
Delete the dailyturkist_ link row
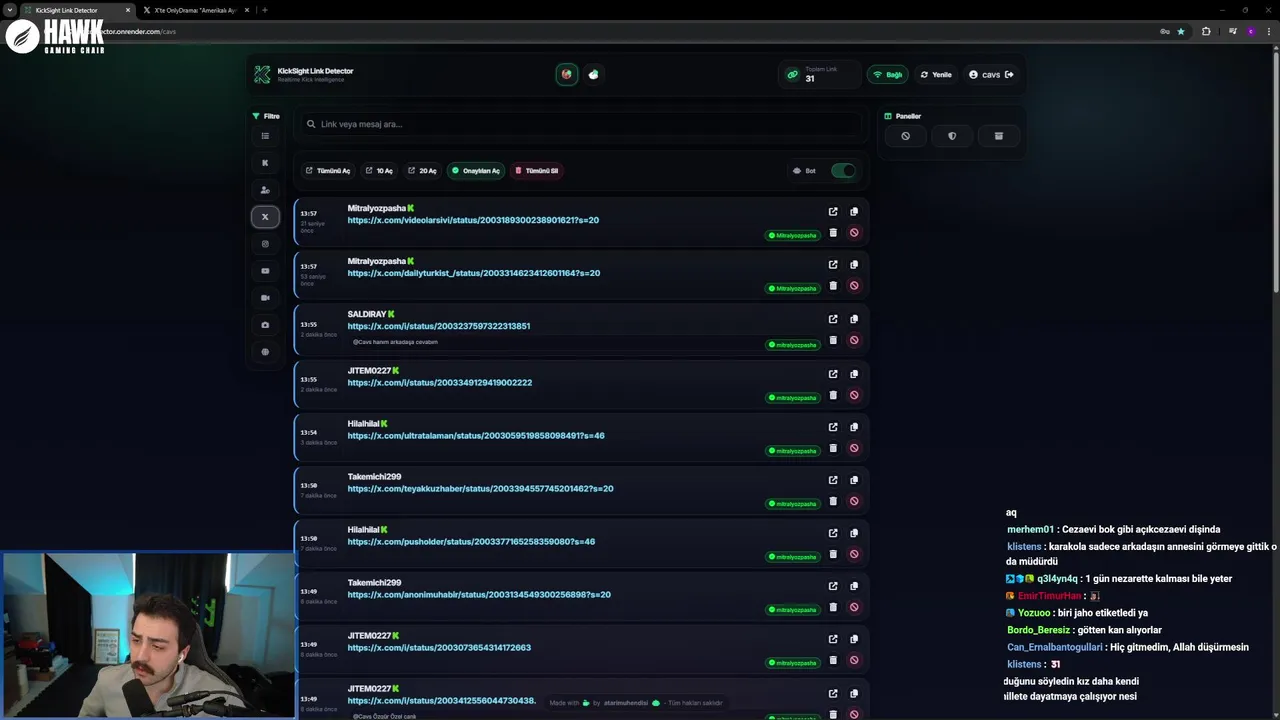(833, 286)
